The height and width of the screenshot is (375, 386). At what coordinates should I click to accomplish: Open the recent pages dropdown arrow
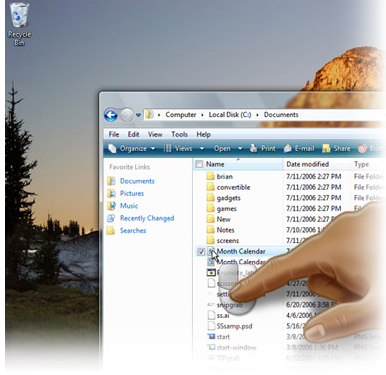click(x=138, y=115)
